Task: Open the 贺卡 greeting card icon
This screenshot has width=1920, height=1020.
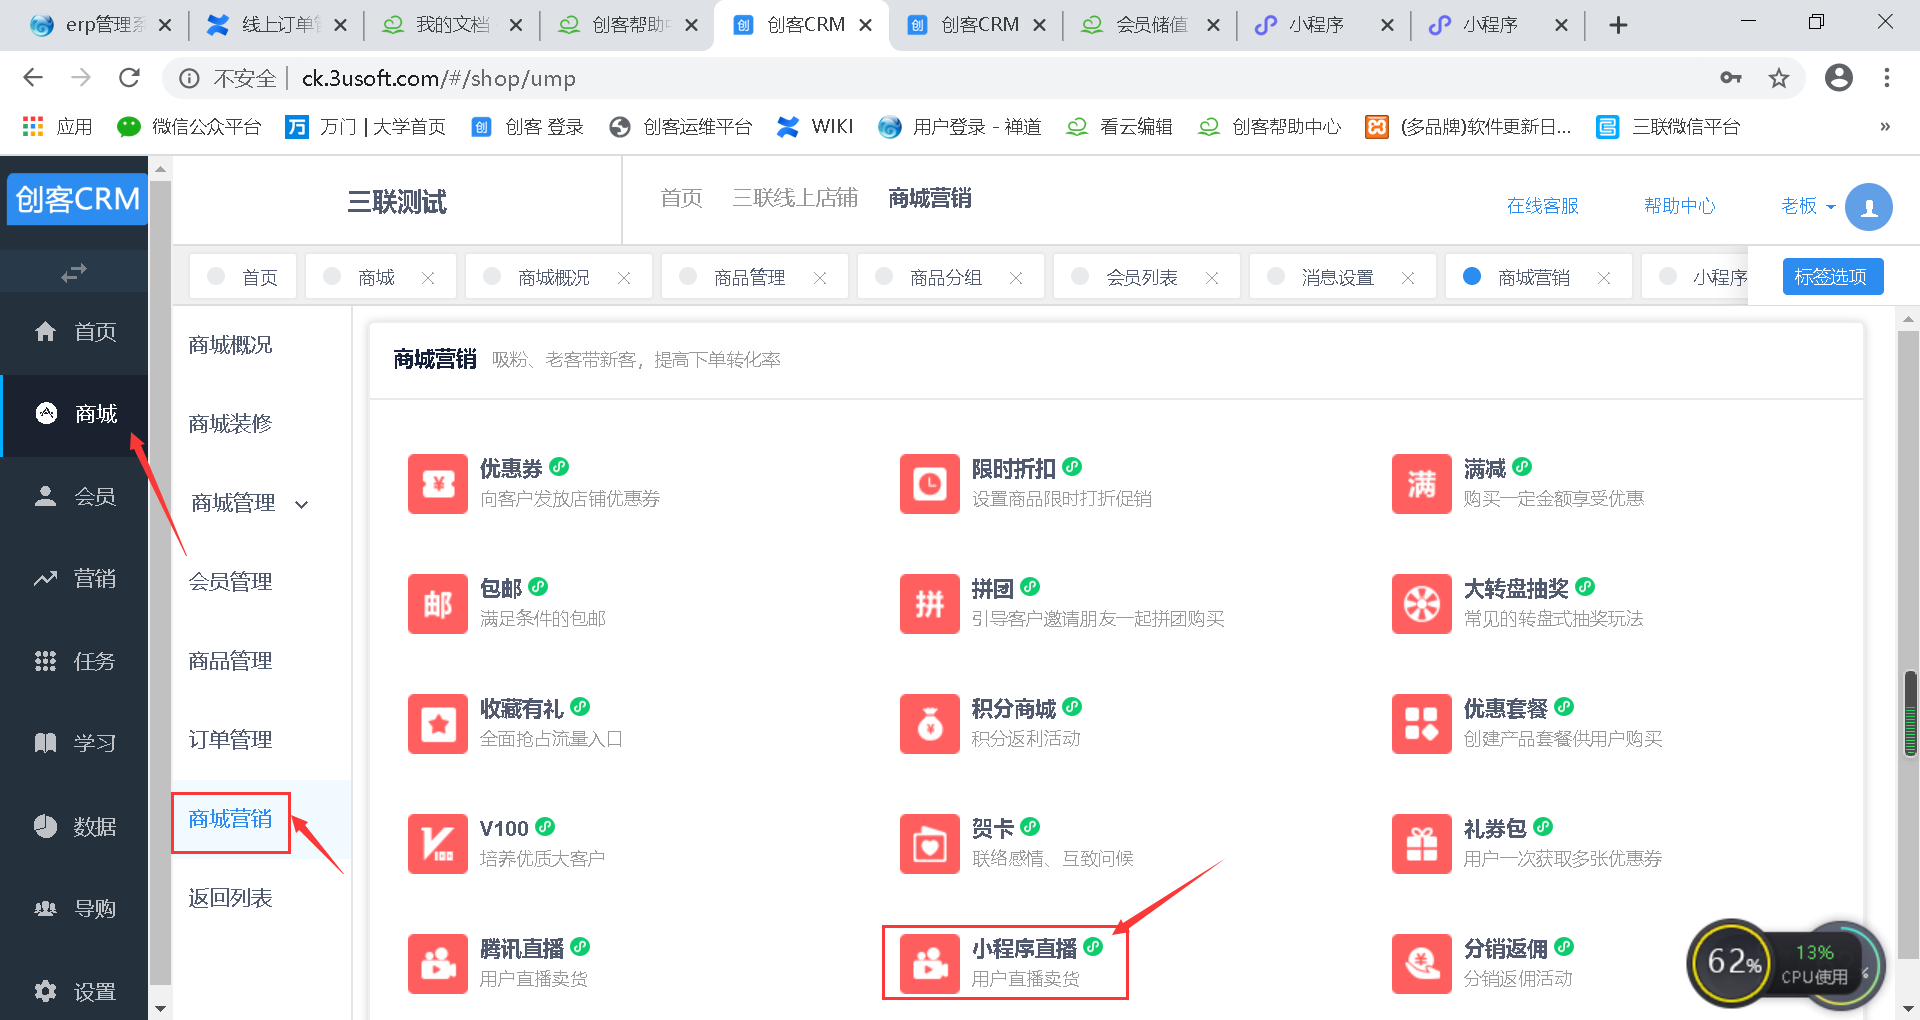Action: tap(929, 844)
